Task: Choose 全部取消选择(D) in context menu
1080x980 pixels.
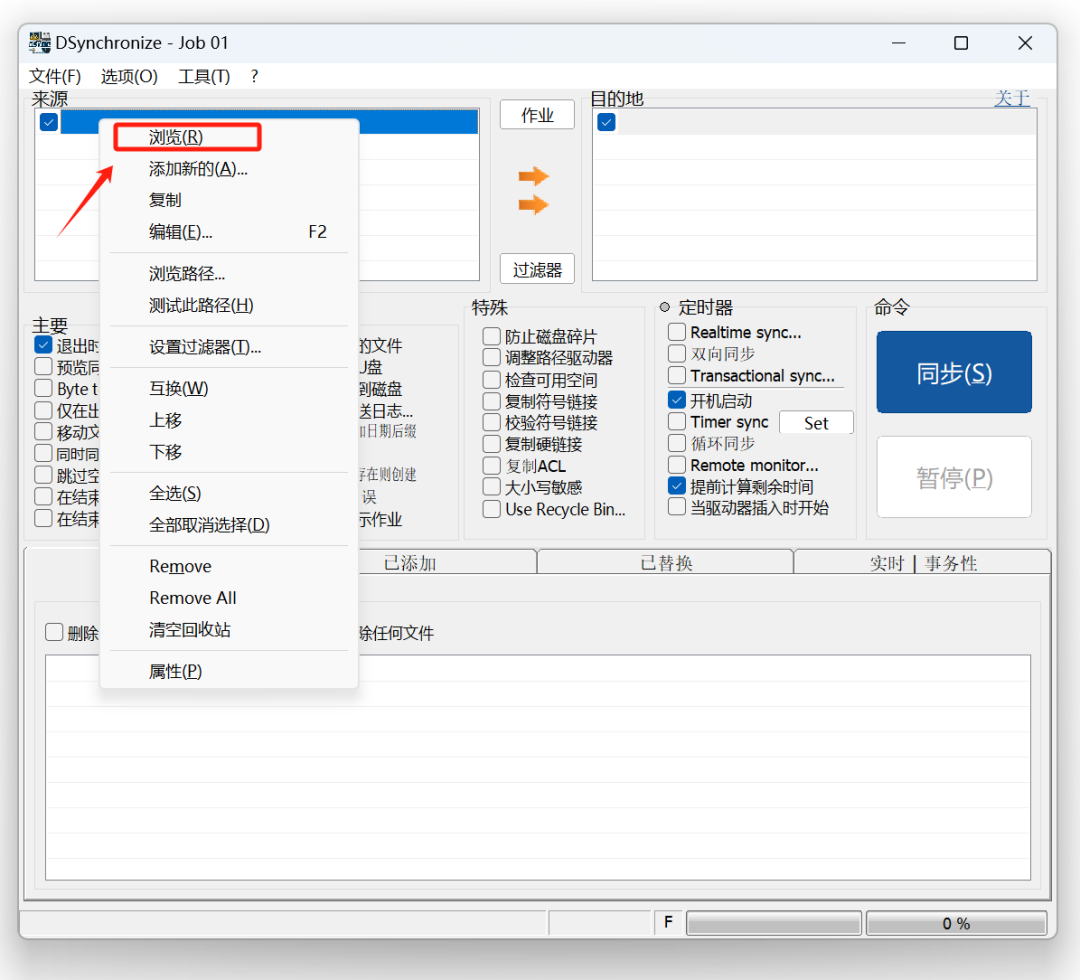Action: tap(209, 525)
